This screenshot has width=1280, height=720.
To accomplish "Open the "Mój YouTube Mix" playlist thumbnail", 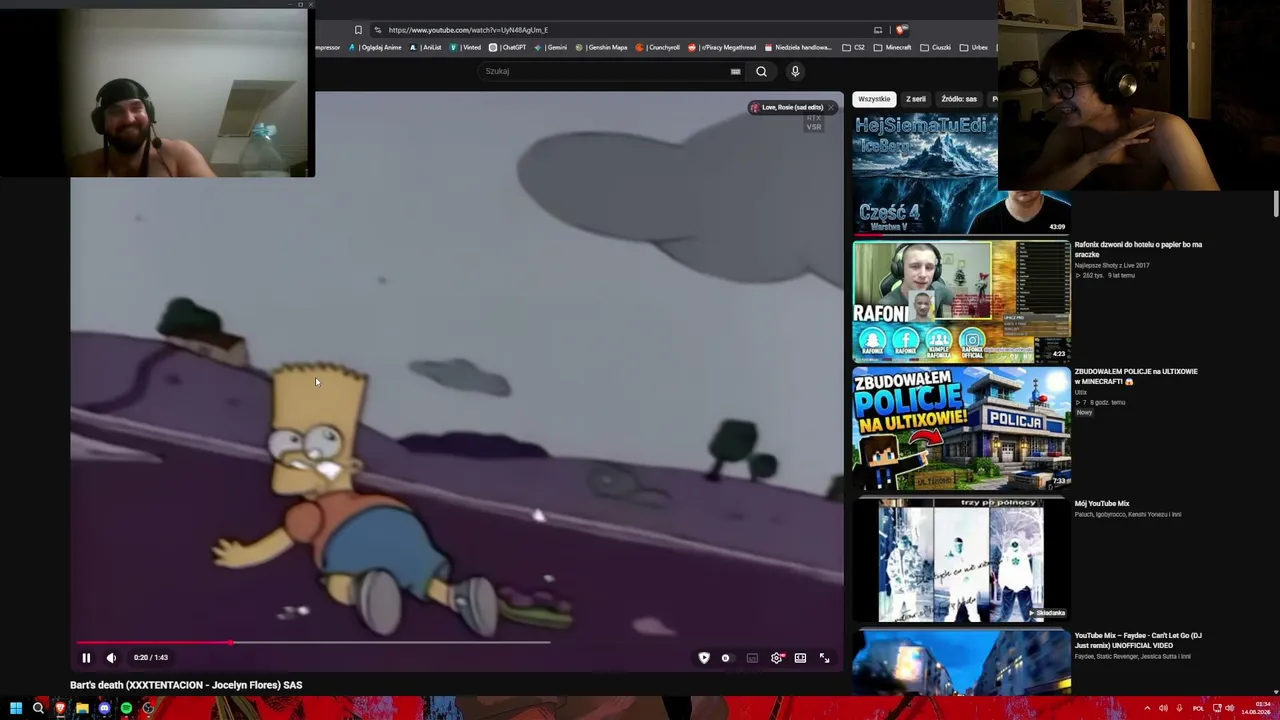I will (961, 560).
